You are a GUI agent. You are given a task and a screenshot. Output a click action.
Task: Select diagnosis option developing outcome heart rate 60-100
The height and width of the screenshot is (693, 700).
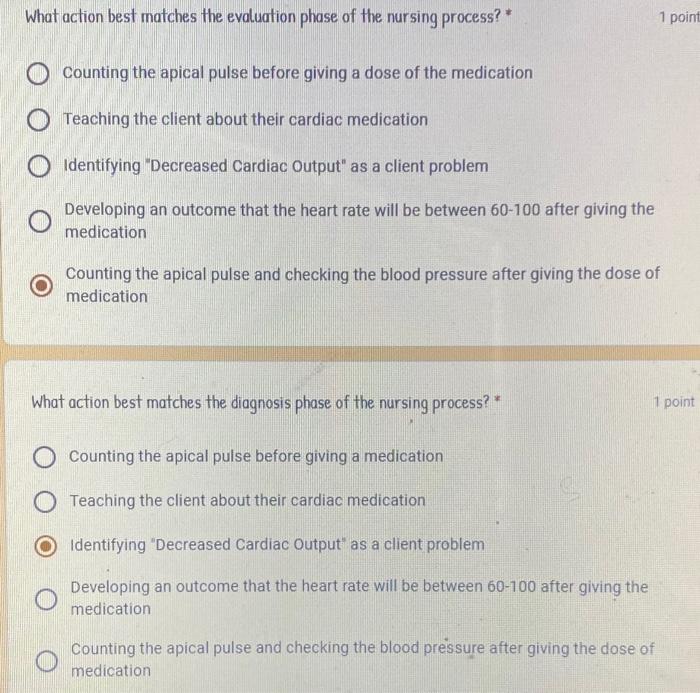coord(46,599)
